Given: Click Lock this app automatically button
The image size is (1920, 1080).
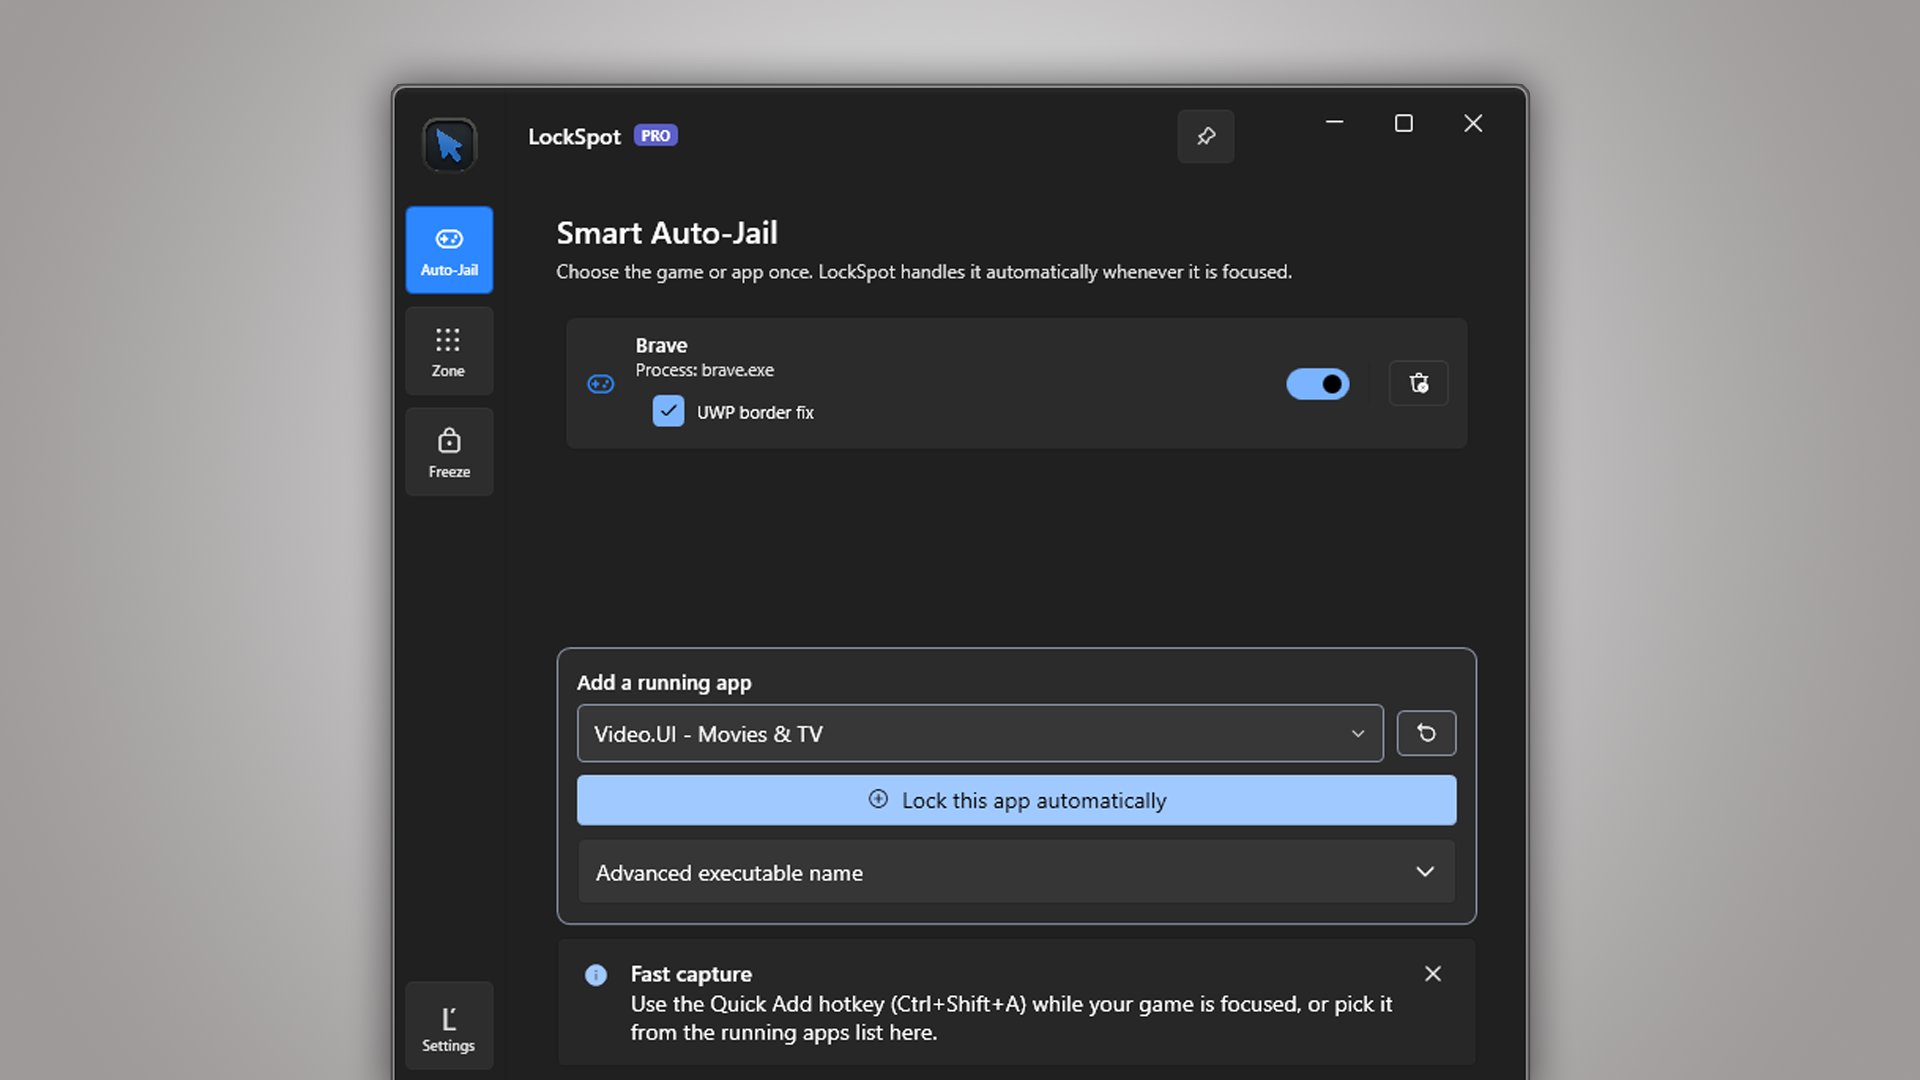Looking at the screenshot, I should [x=1016, y=801].
